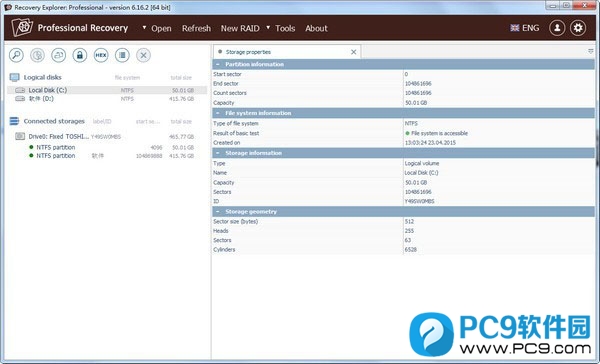Click the user account icon
The height and width of the screenshot is (364, 600).
click(557, 28)
